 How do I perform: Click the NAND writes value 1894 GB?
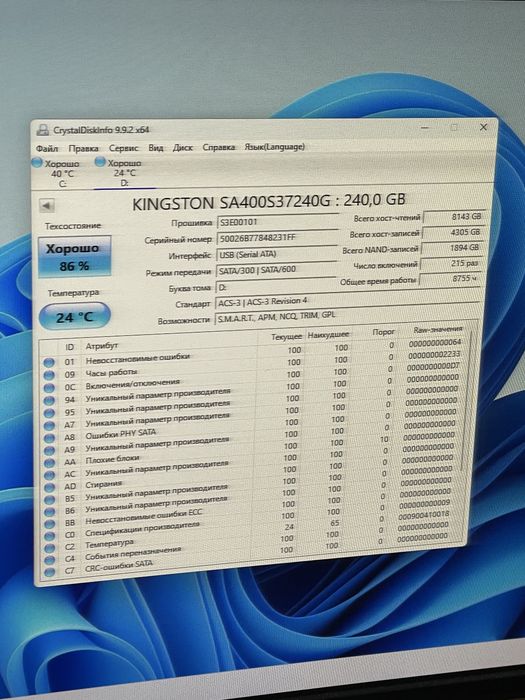click(451, 248)
